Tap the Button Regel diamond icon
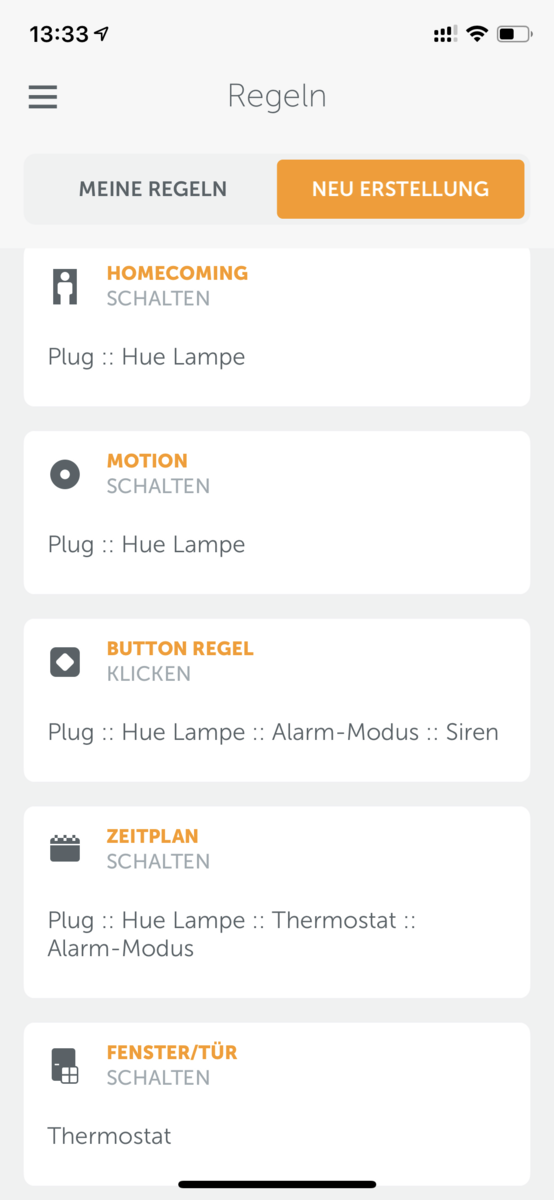This screenshot has height=1200, width=554. [x=65, y=662]
